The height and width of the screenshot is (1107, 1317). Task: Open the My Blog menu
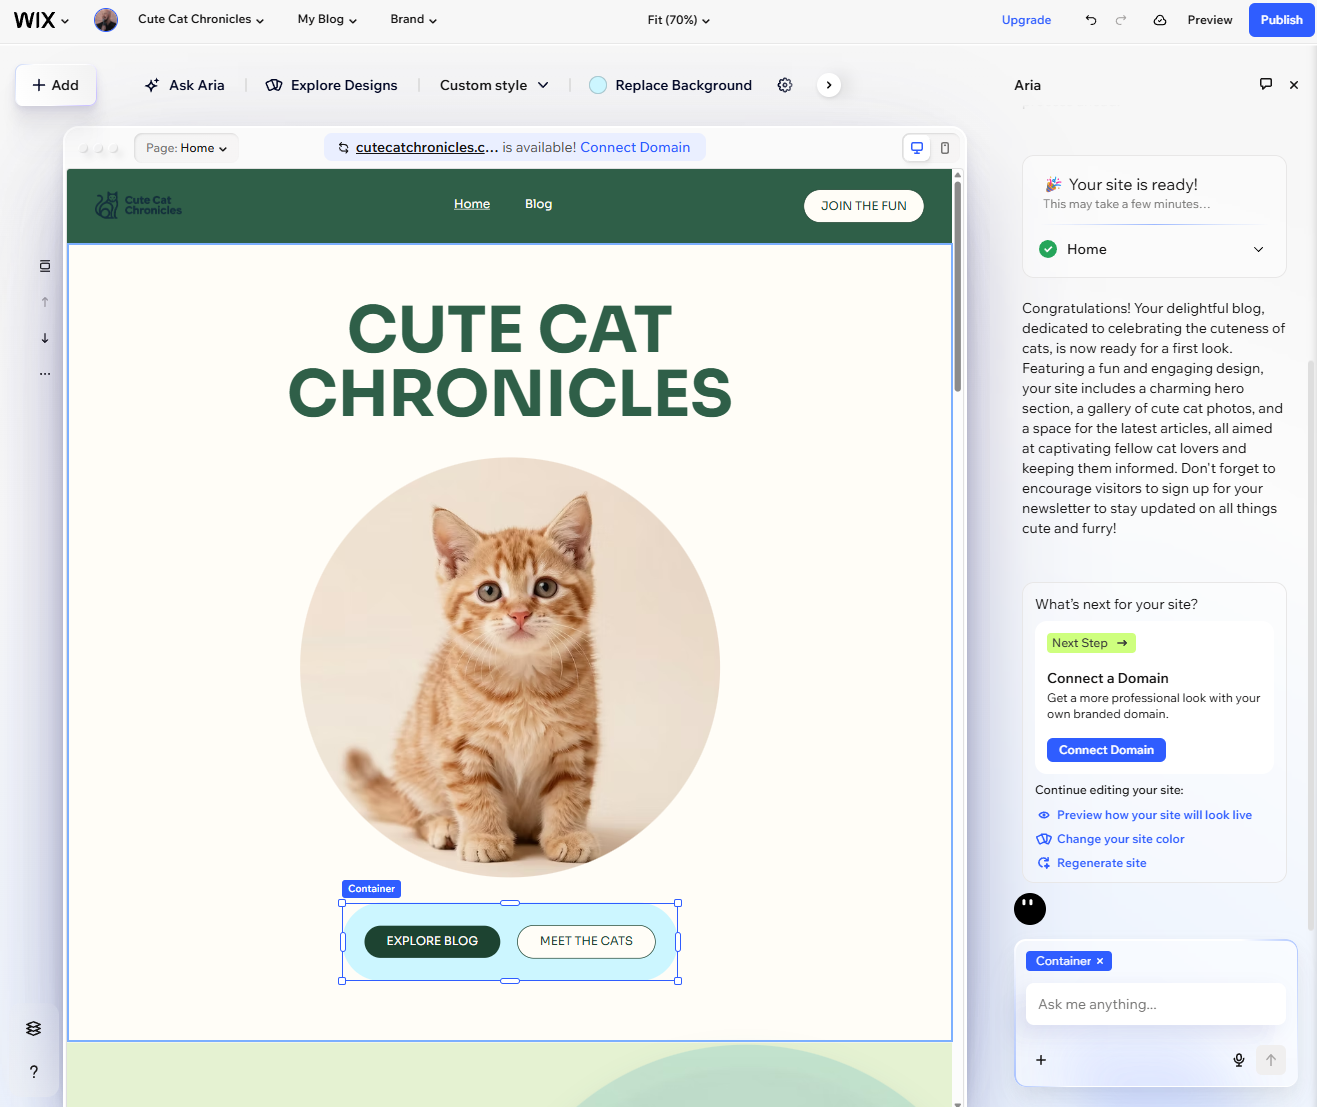327,19
